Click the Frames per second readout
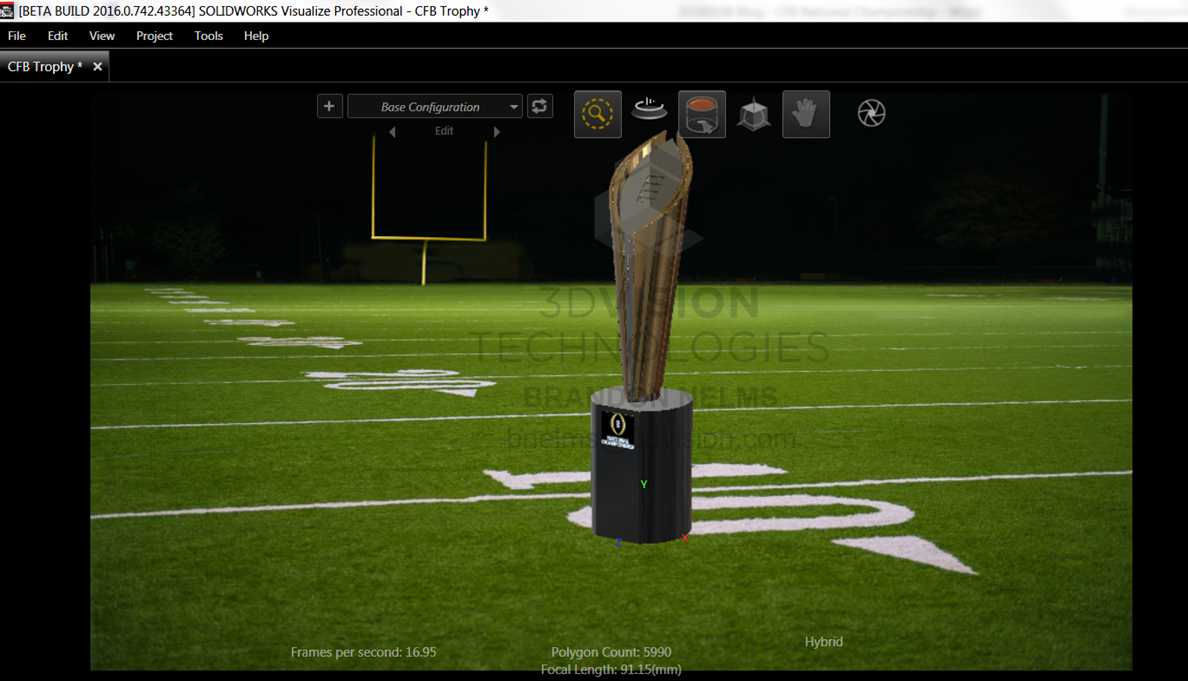1188x681 pixels. point(364,652)
